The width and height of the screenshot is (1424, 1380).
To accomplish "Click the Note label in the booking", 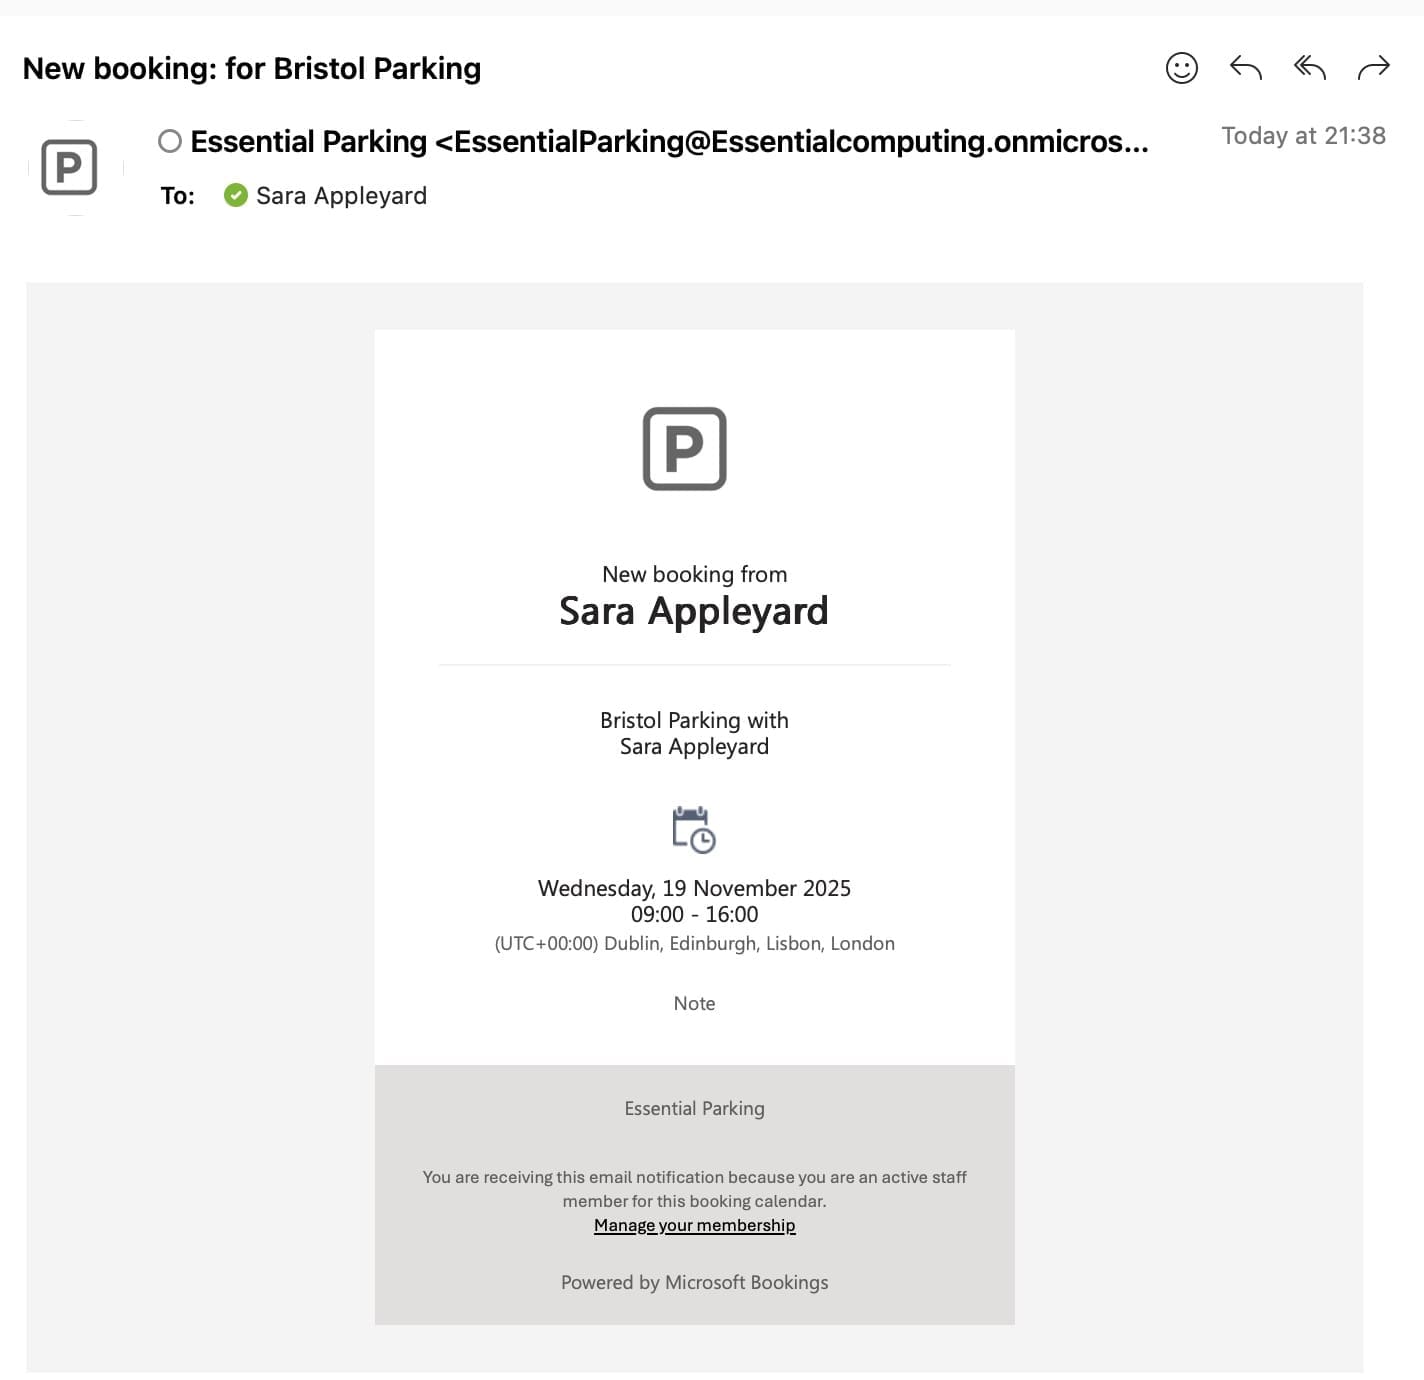I will [694, 1003].
